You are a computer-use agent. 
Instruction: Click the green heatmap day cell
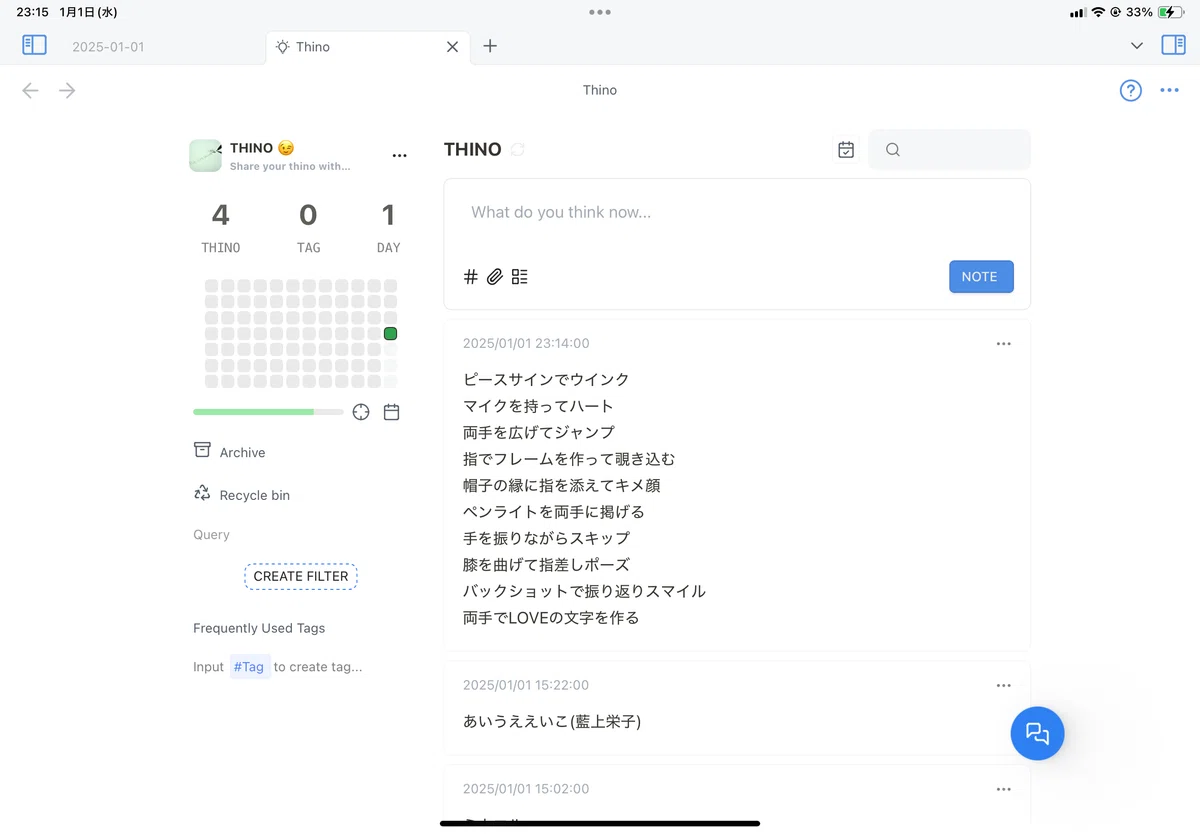(391, 334)
